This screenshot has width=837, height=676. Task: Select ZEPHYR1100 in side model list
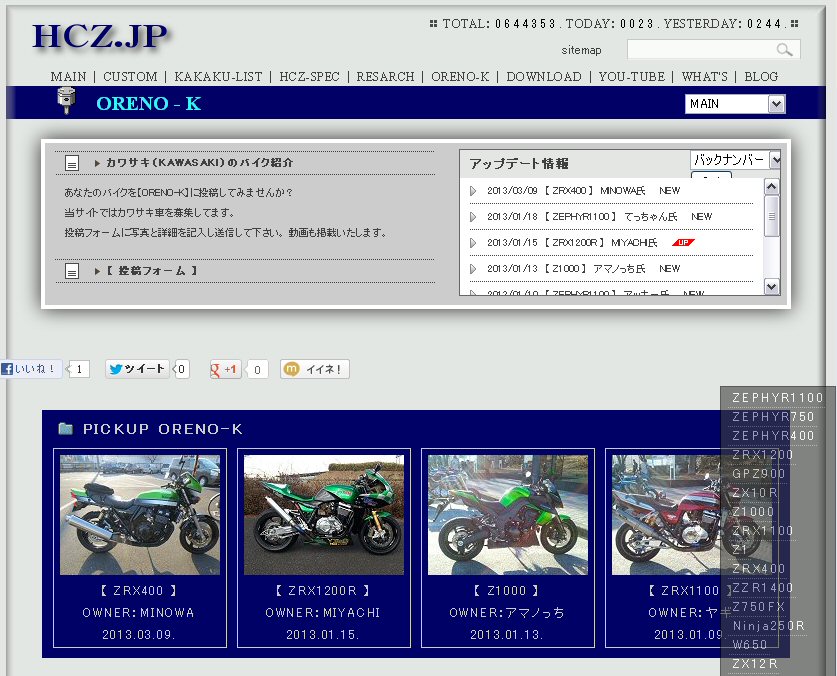pyautogui.click(x=778, y=398)
